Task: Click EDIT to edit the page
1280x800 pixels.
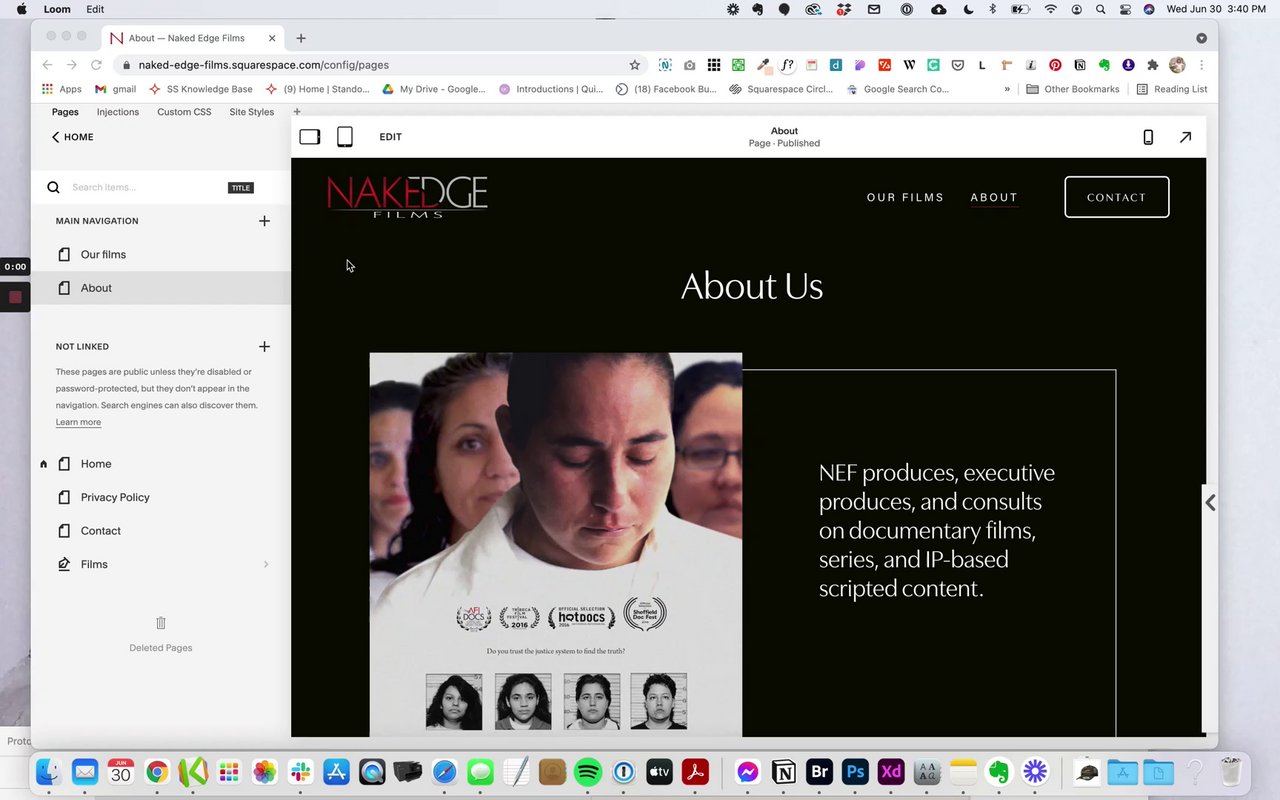Action: [391, 137]
